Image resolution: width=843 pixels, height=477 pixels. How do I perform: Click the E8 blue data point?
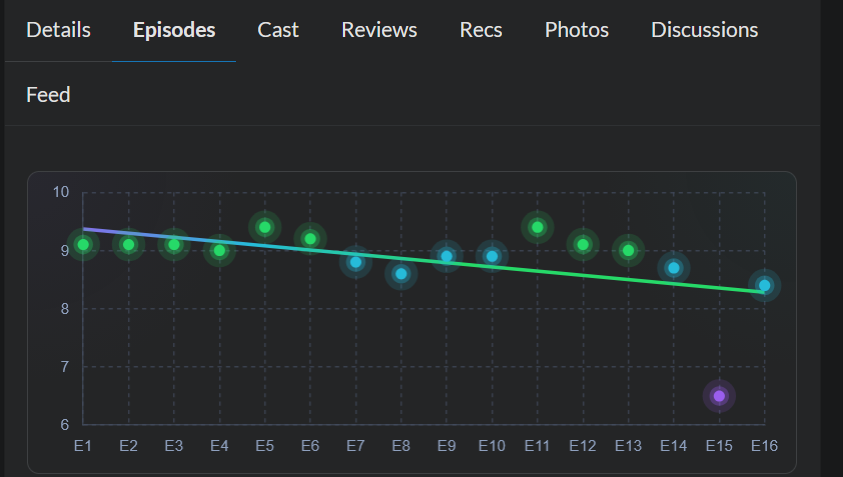[401, 274]
